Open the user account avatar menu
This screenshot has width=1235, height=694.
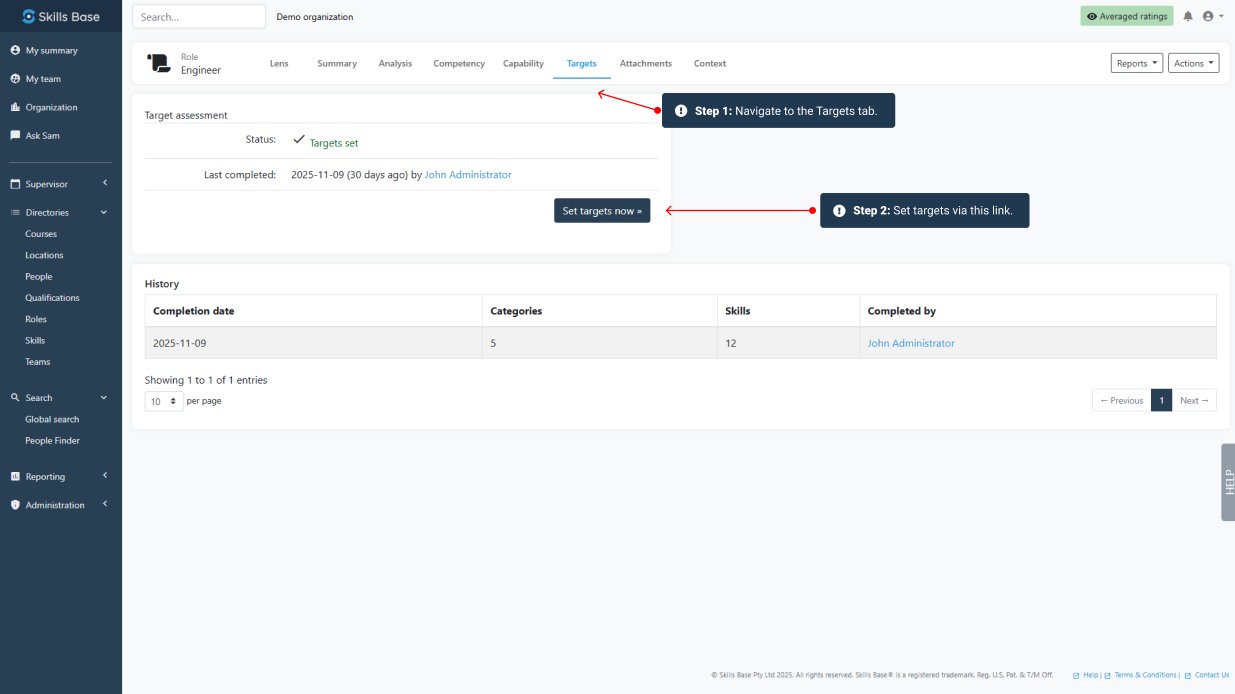(1211, 17)
